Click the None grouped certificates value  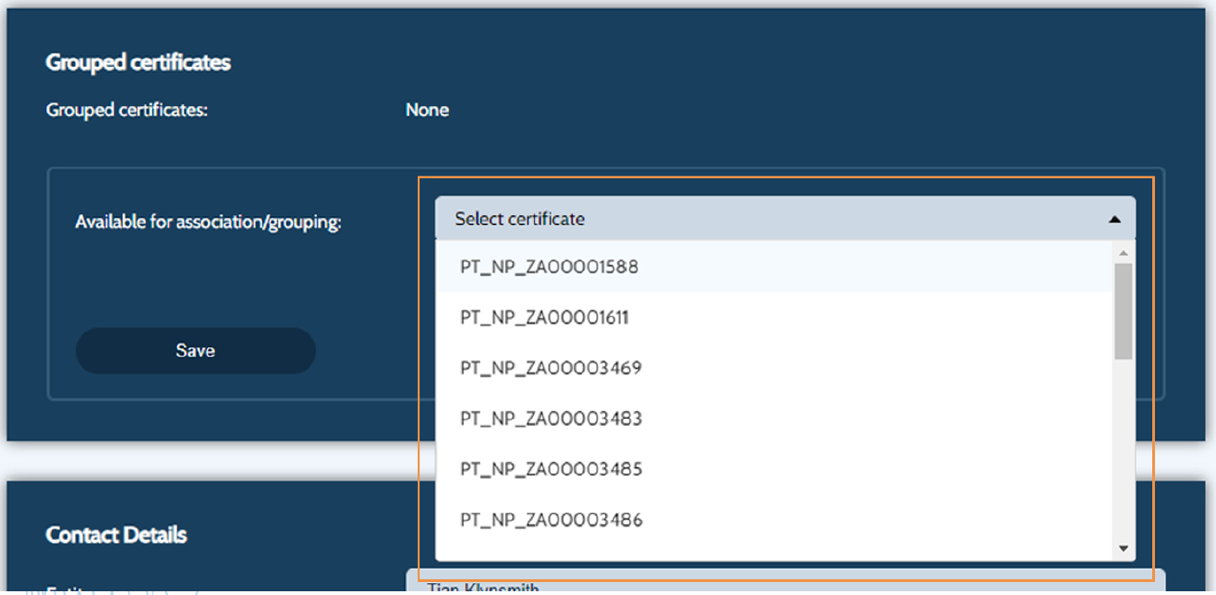tap(427, 110)
